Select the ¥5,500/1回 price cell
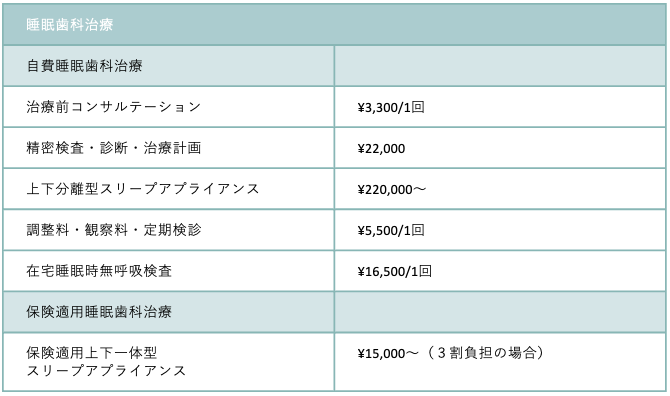The height and width of the screenshot is (396, 670). click(500, 230)
